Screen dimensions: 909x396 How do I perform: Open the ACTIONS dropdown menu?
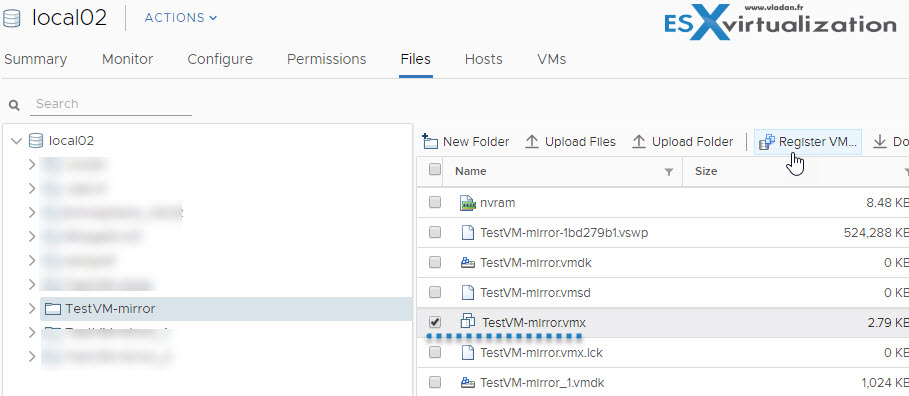pos(180,18)
